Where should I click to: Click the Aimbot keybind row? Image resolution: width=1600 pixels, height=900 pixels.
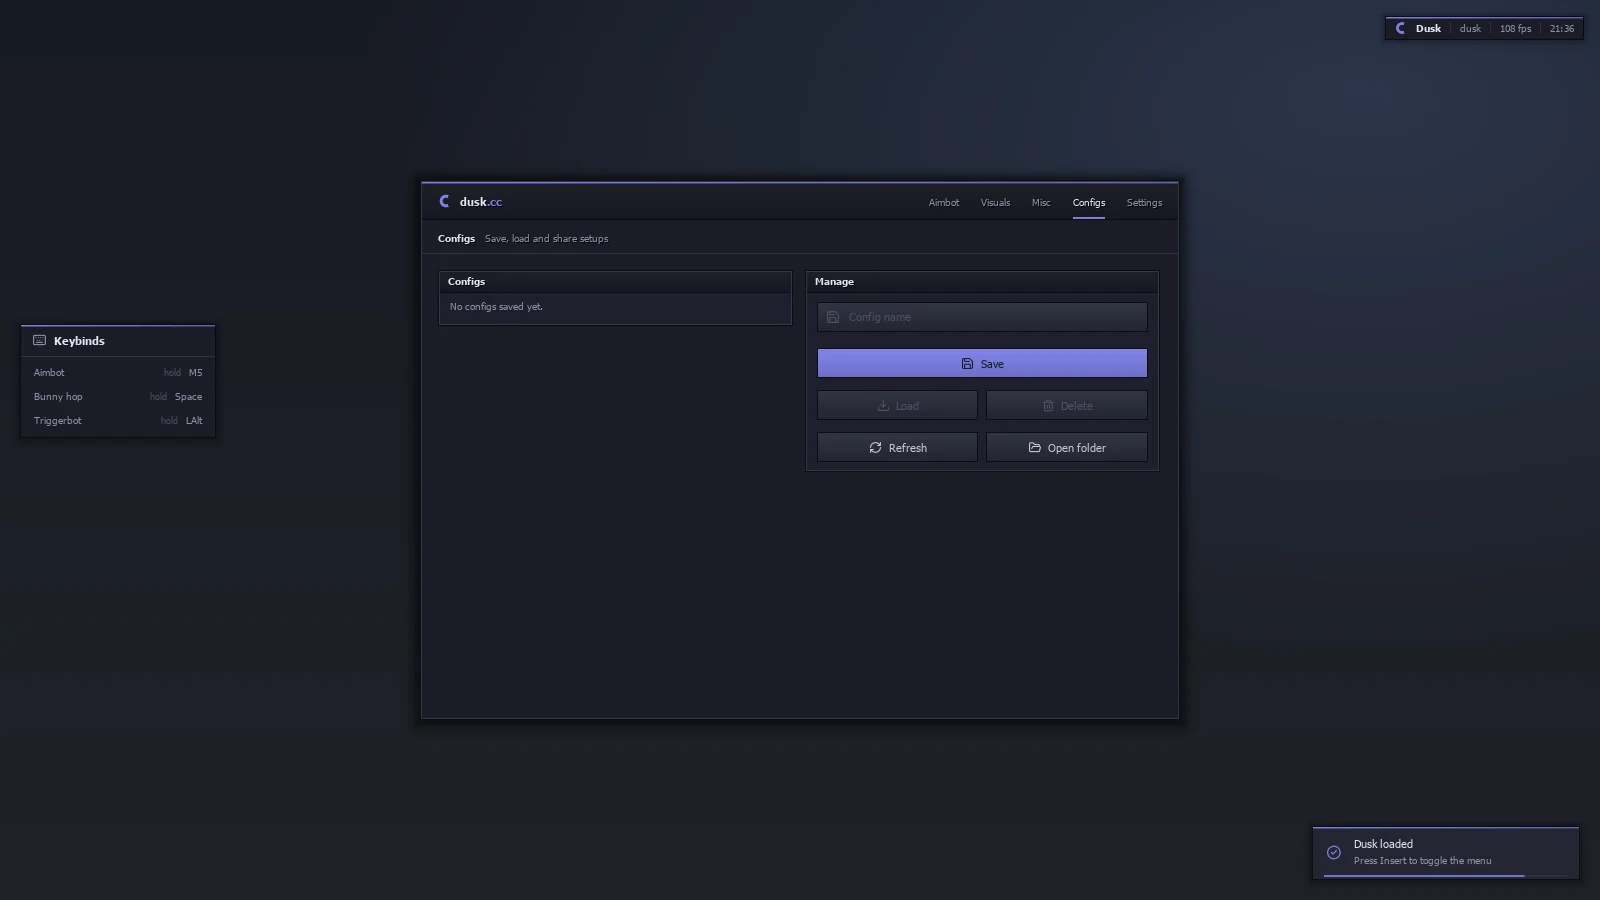pos(118,372)
